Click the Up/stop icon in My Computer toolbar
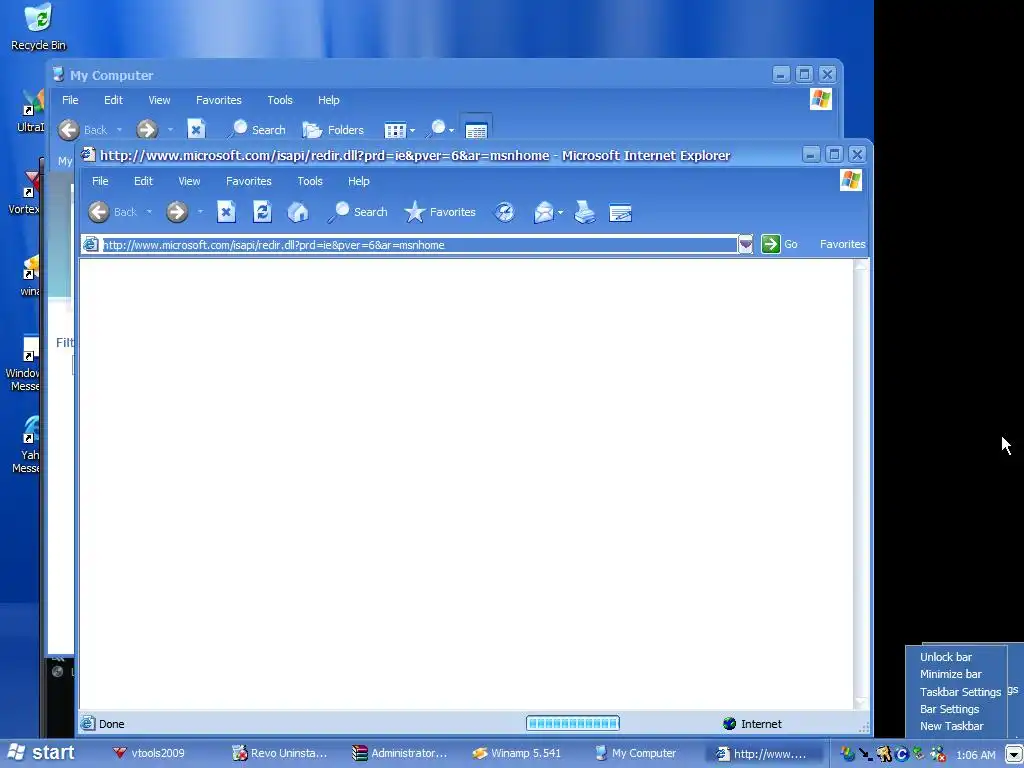 [197, 129]
